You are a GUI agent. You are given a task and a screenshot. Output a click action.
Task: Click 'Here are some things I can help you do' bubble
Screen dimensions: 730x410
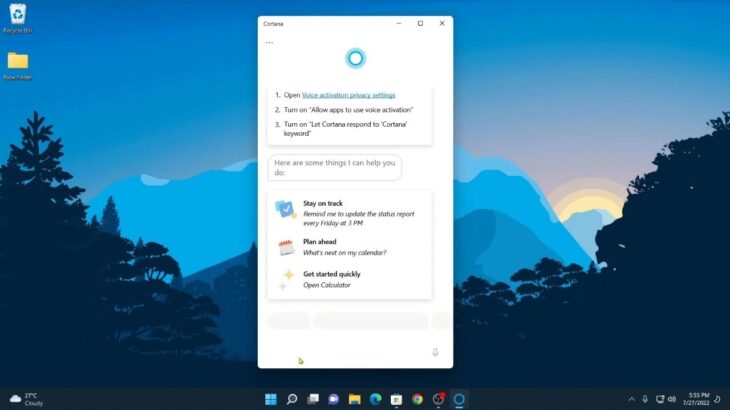click(x=335, y=168)
